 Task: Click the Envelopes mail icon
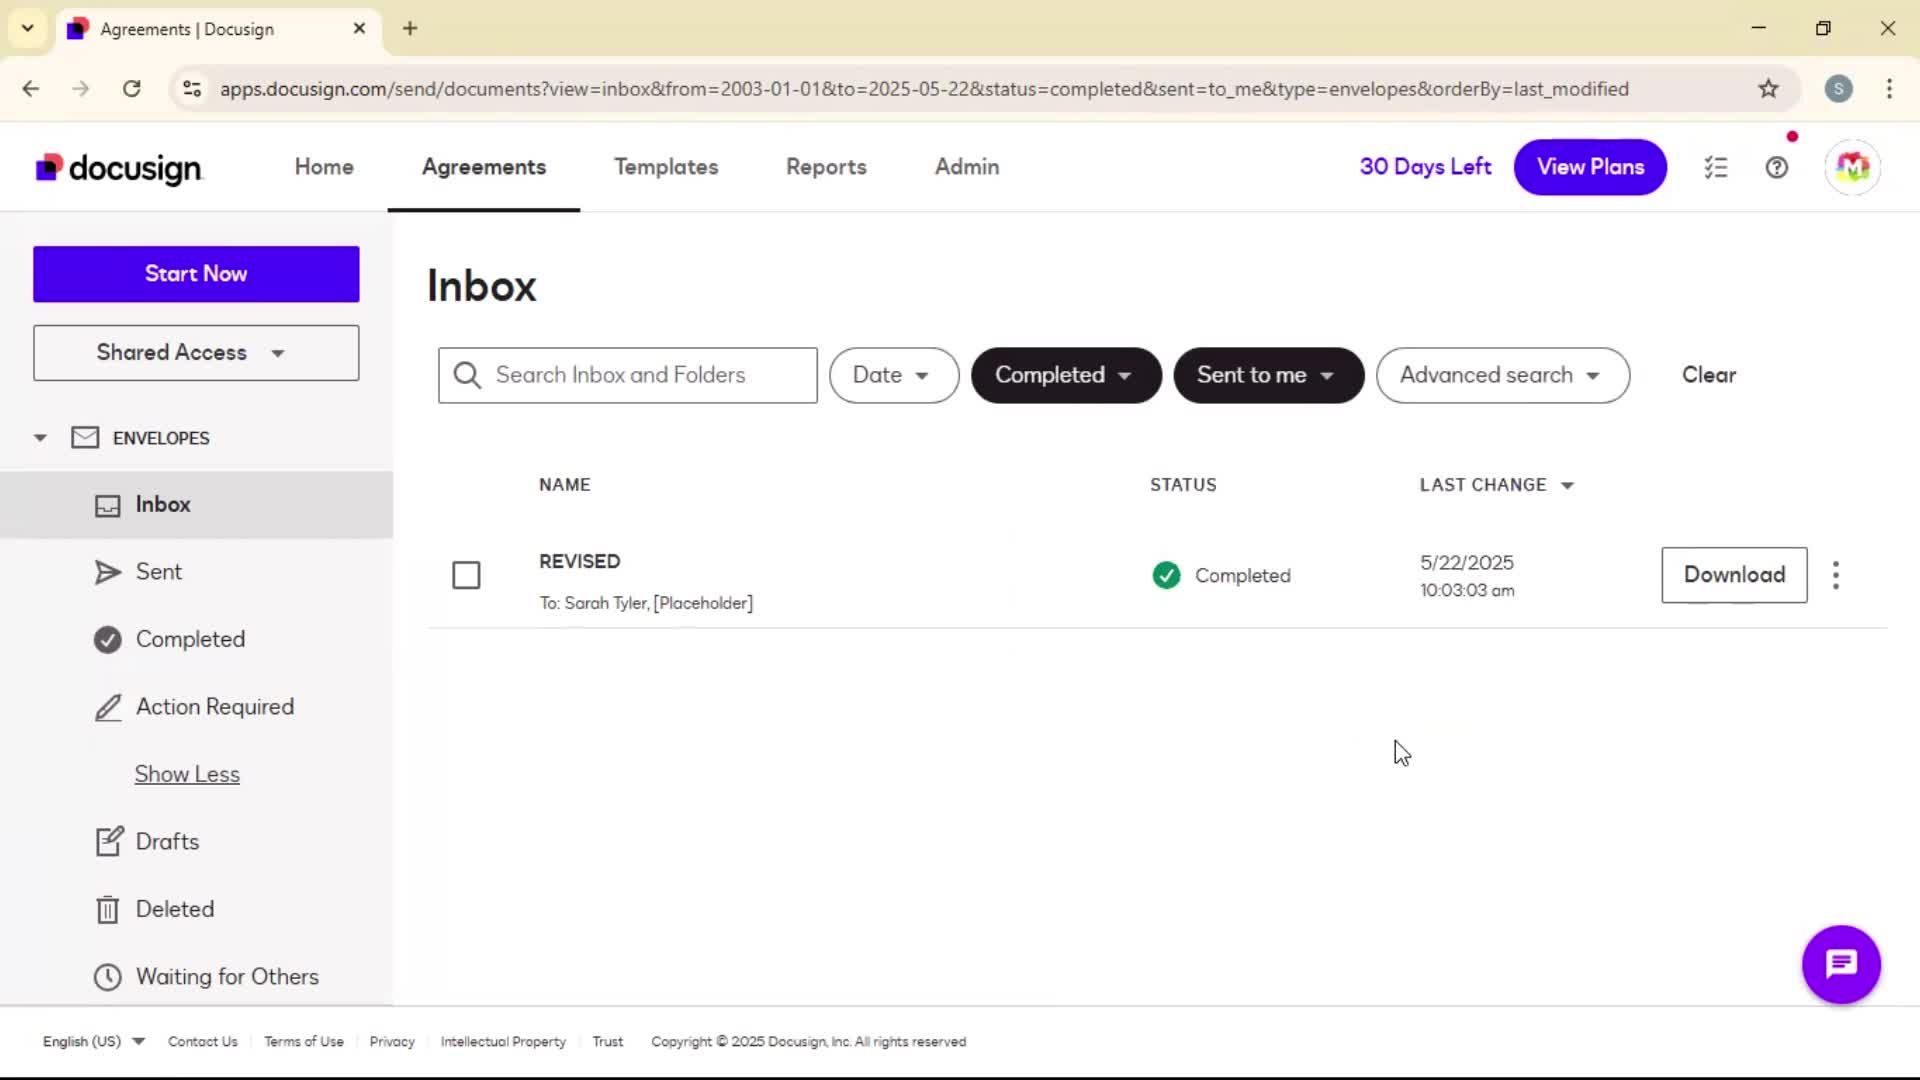pyautogui.click(x=85, y=438)
